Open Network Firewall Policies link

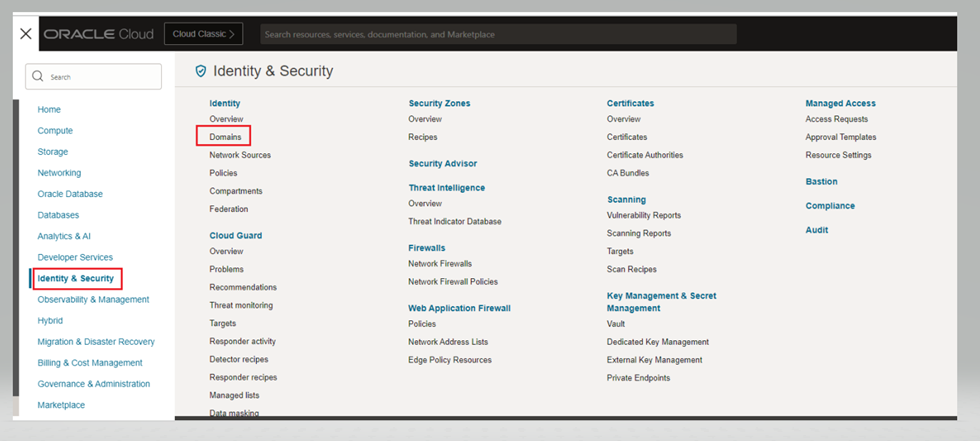(x=453, y=282)
